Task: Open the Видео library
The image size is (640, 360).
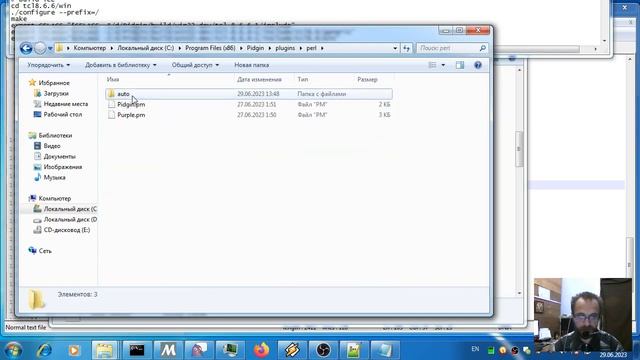Action: (x=47, y=146)
